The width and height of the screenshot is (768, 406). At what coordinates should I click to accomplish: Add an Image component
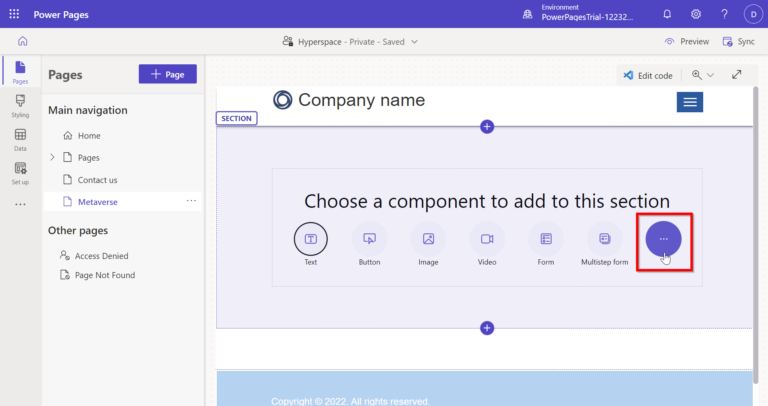coord(428,244)
